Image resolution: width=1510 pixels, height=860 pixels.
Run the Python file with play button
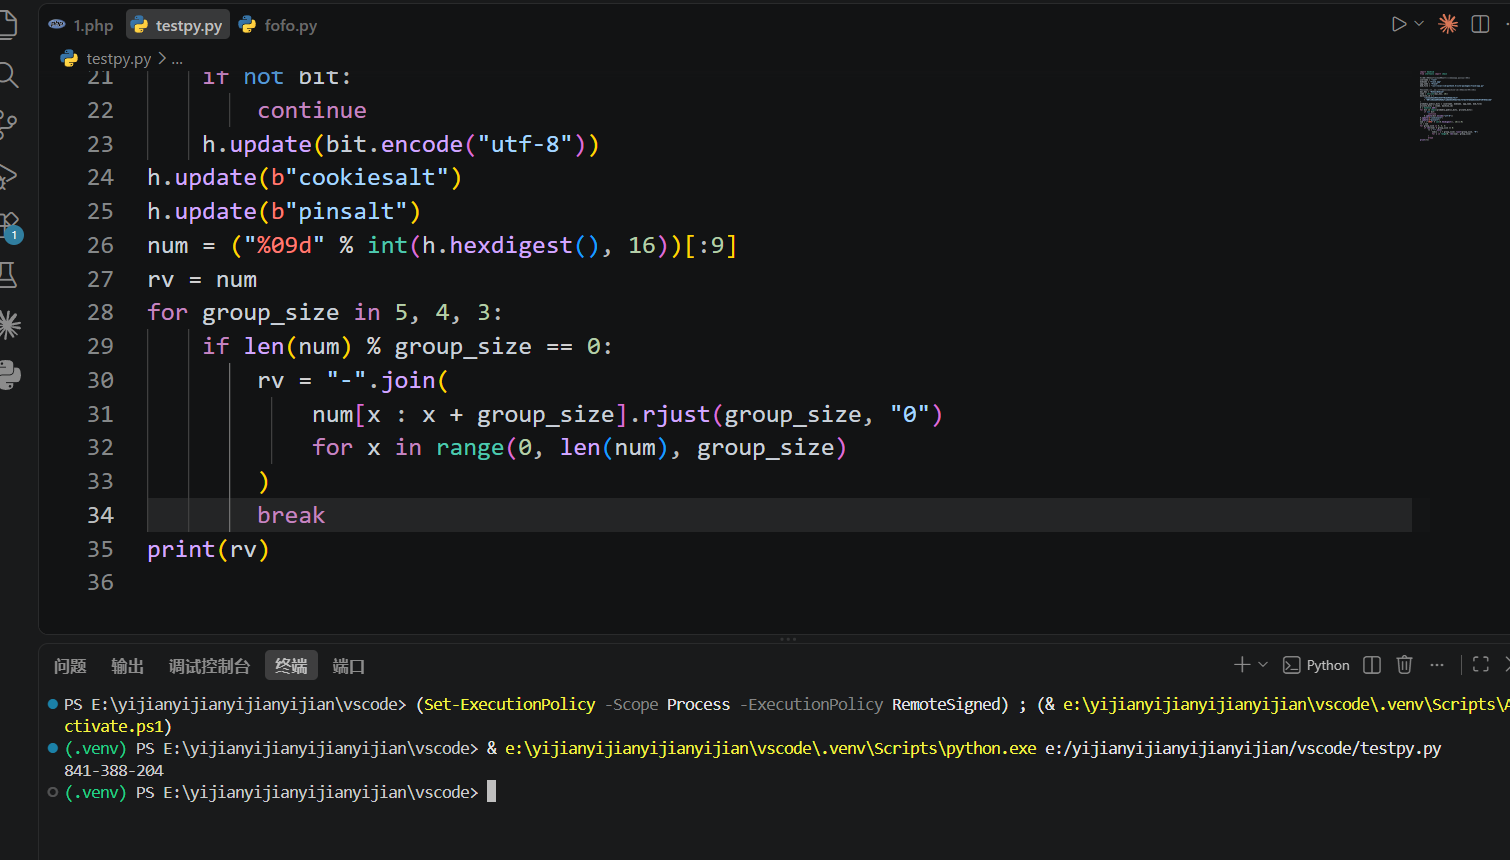1398,24
